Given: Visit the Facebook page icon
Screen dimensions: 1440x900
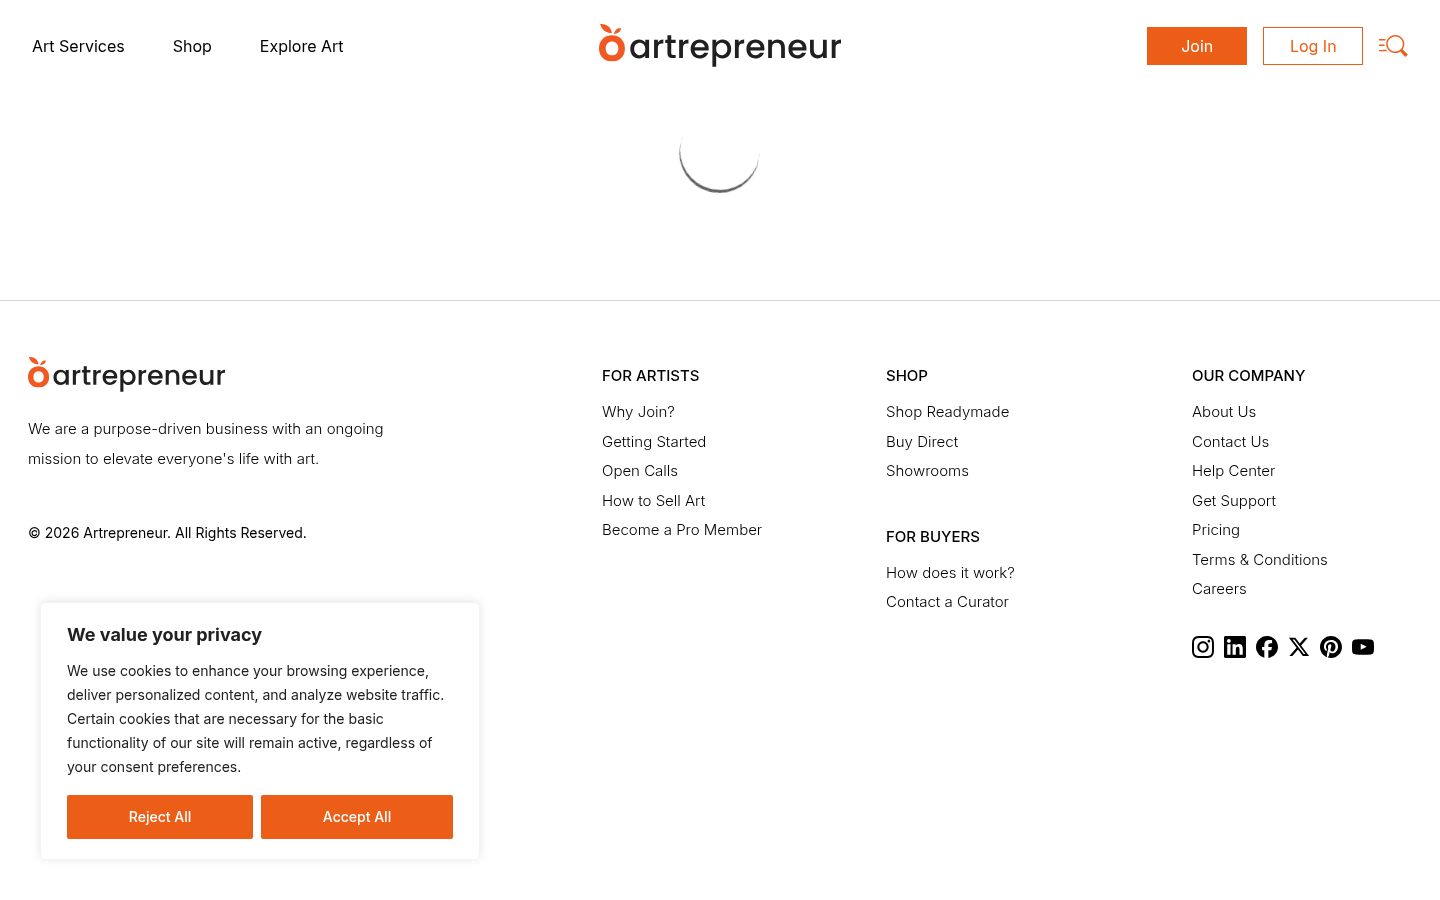Looking at the screenshot, I should click(x=1267, y=647).
